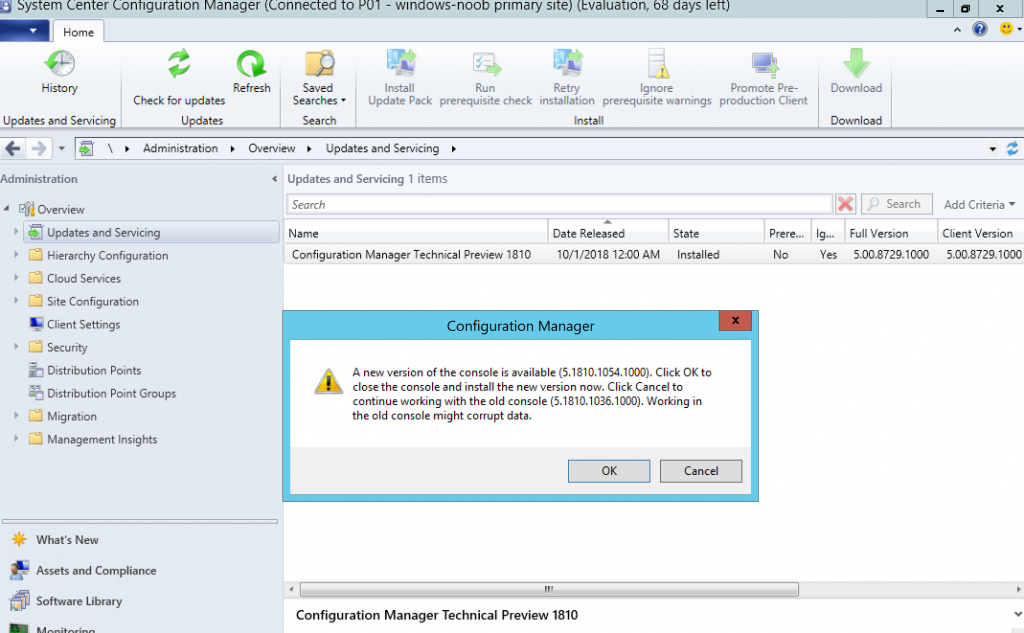This screenshot has height=633, width=1024.
Task: Click Promote Pre-production Client icon
Action: pyautogui.click(x=763, y=63)
